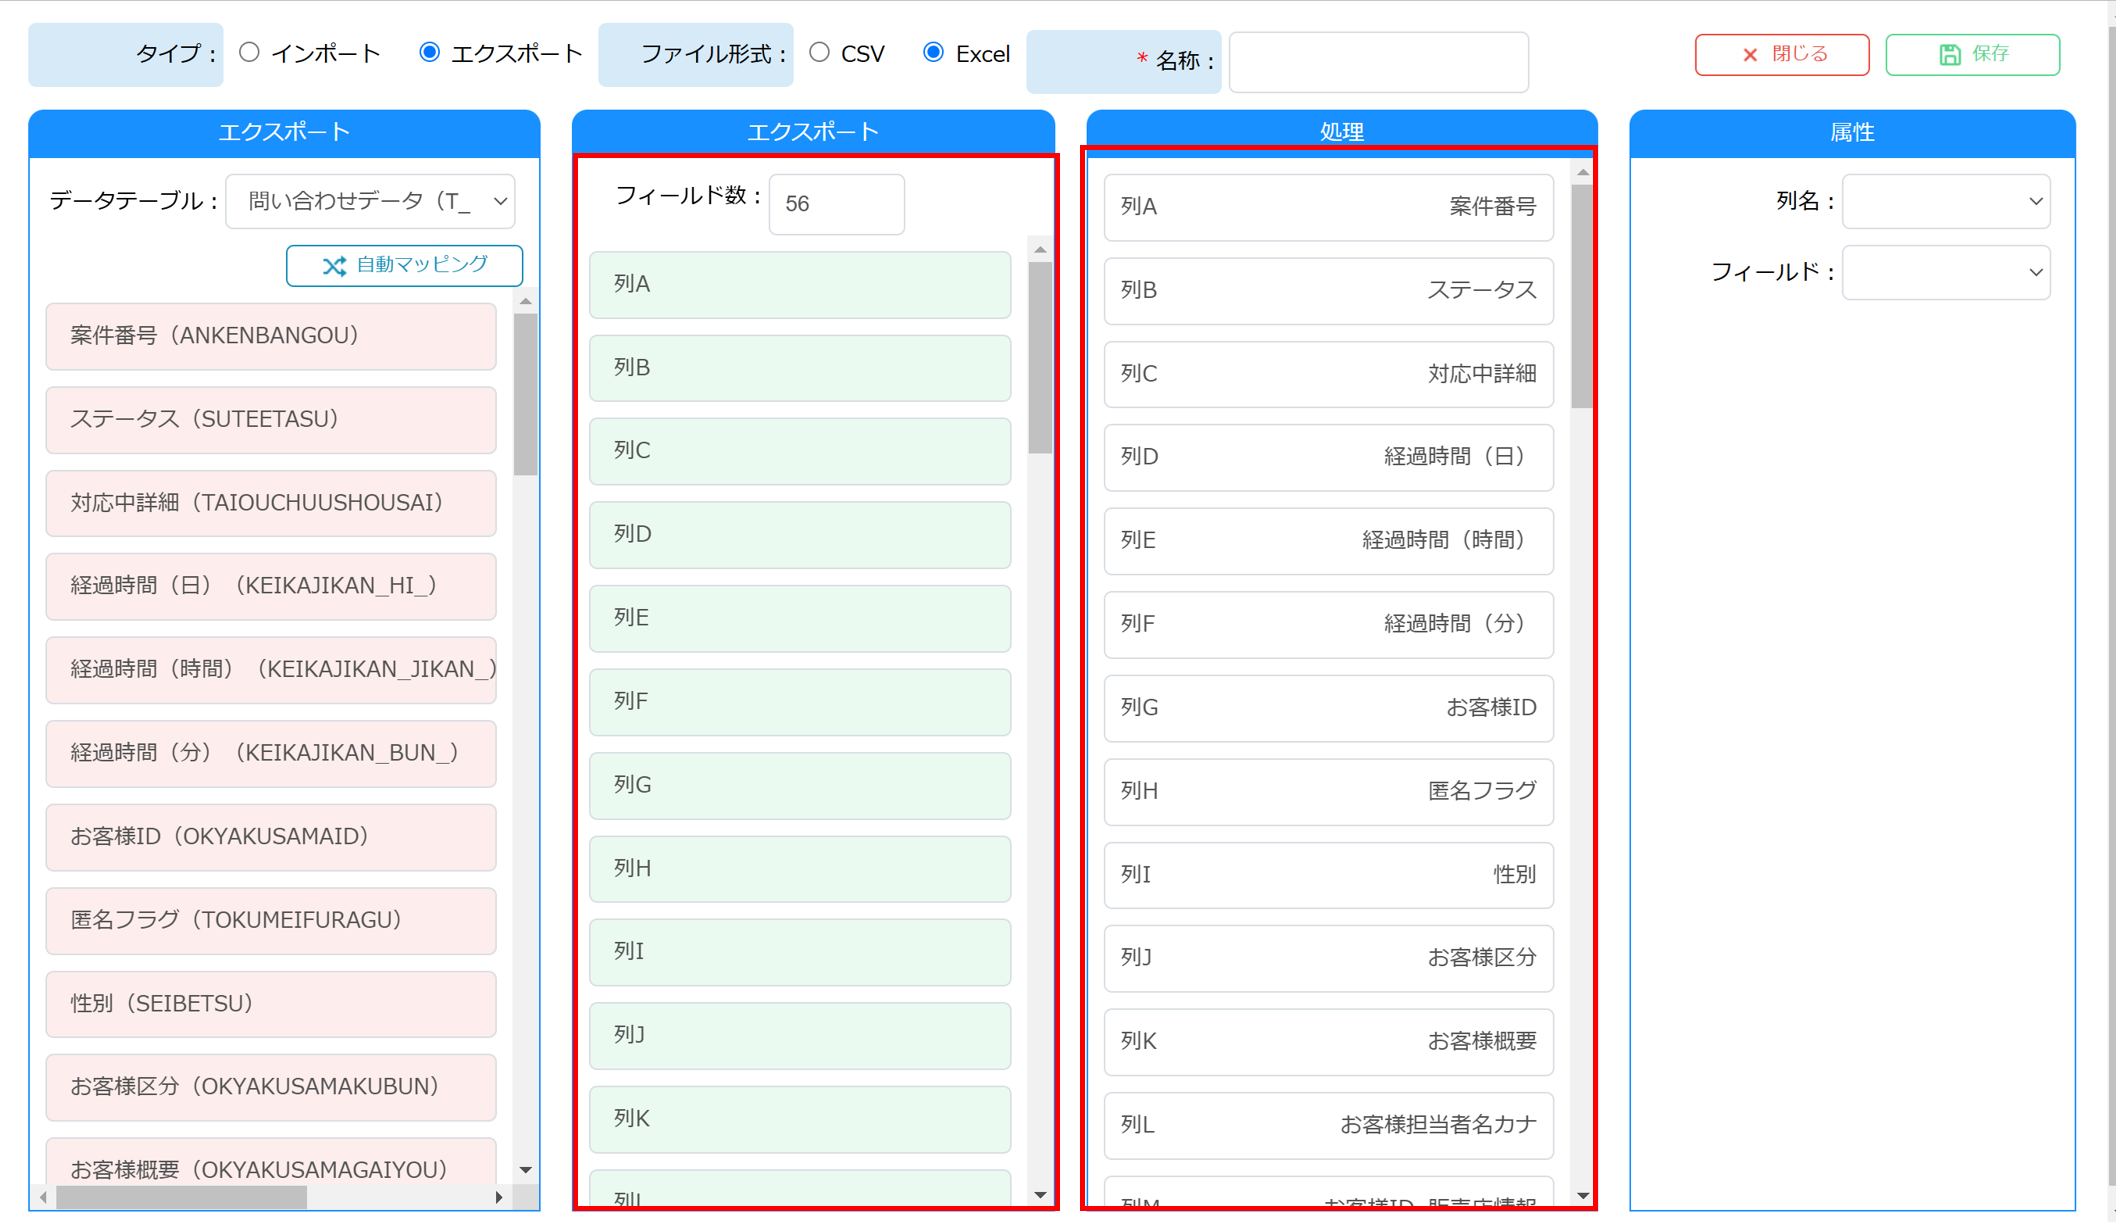2116x1222 pixels.
Task: Select ステータス（SUTEETASU）source field
Action: 271,419
